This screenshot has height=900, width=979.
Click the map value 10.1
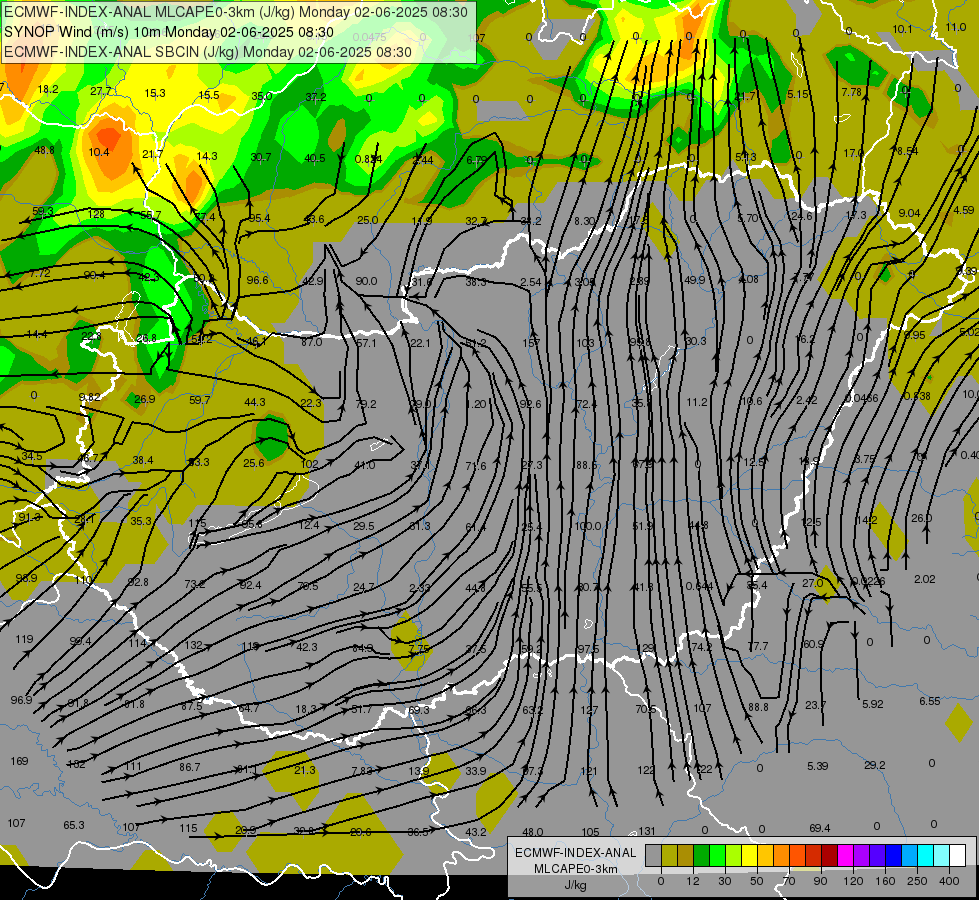(x=902, y=29)
